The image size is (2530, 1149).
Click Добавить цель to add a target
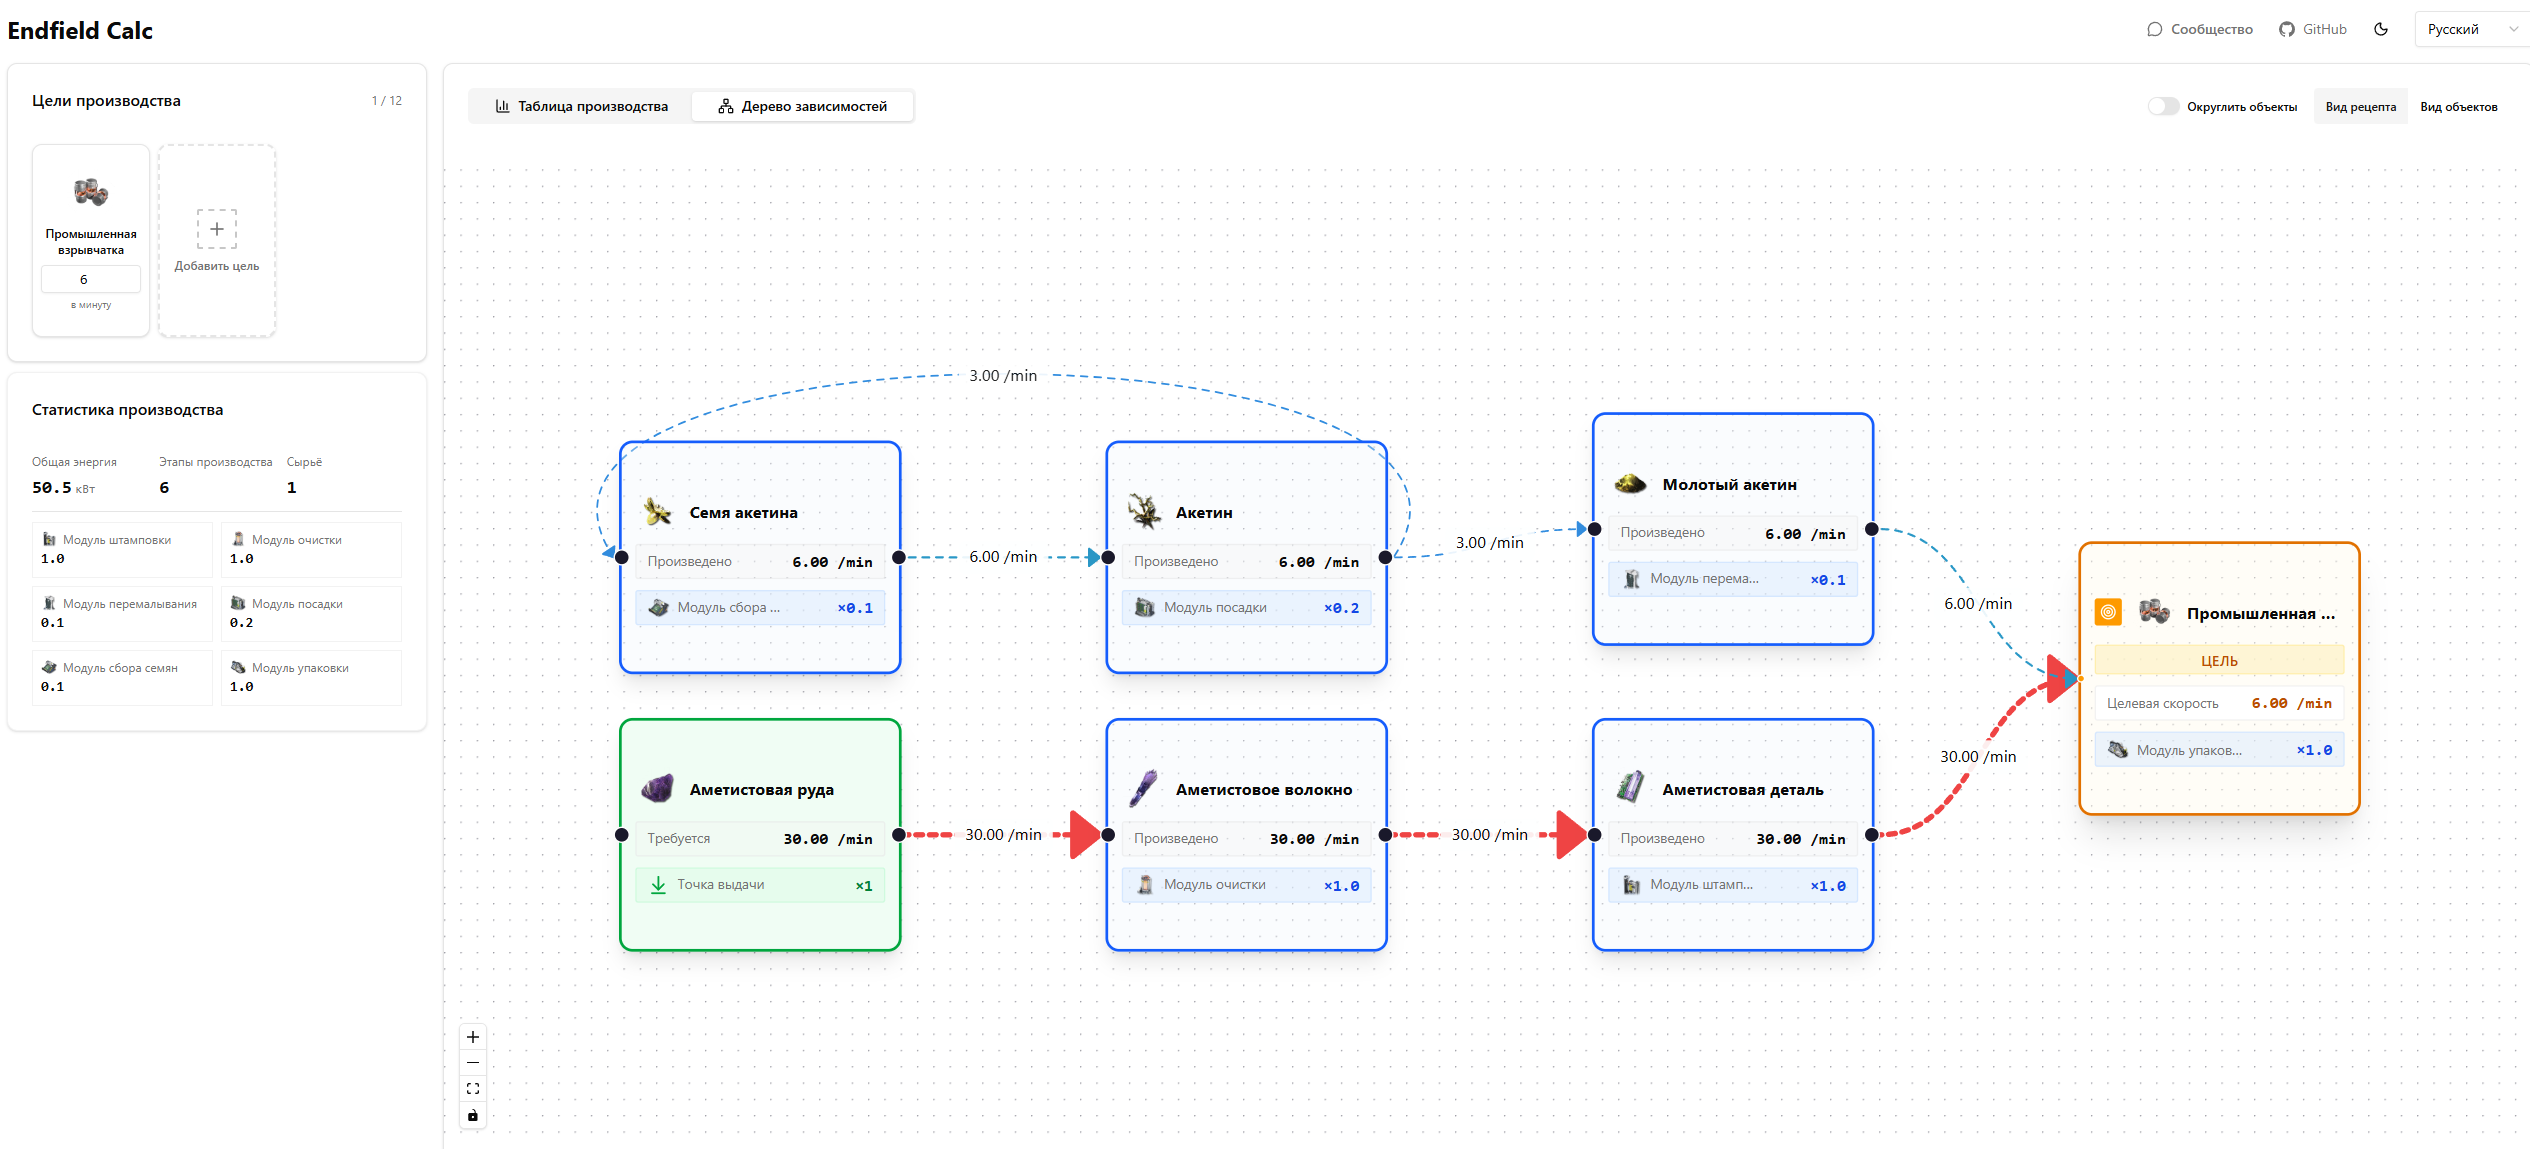point(217,241)
